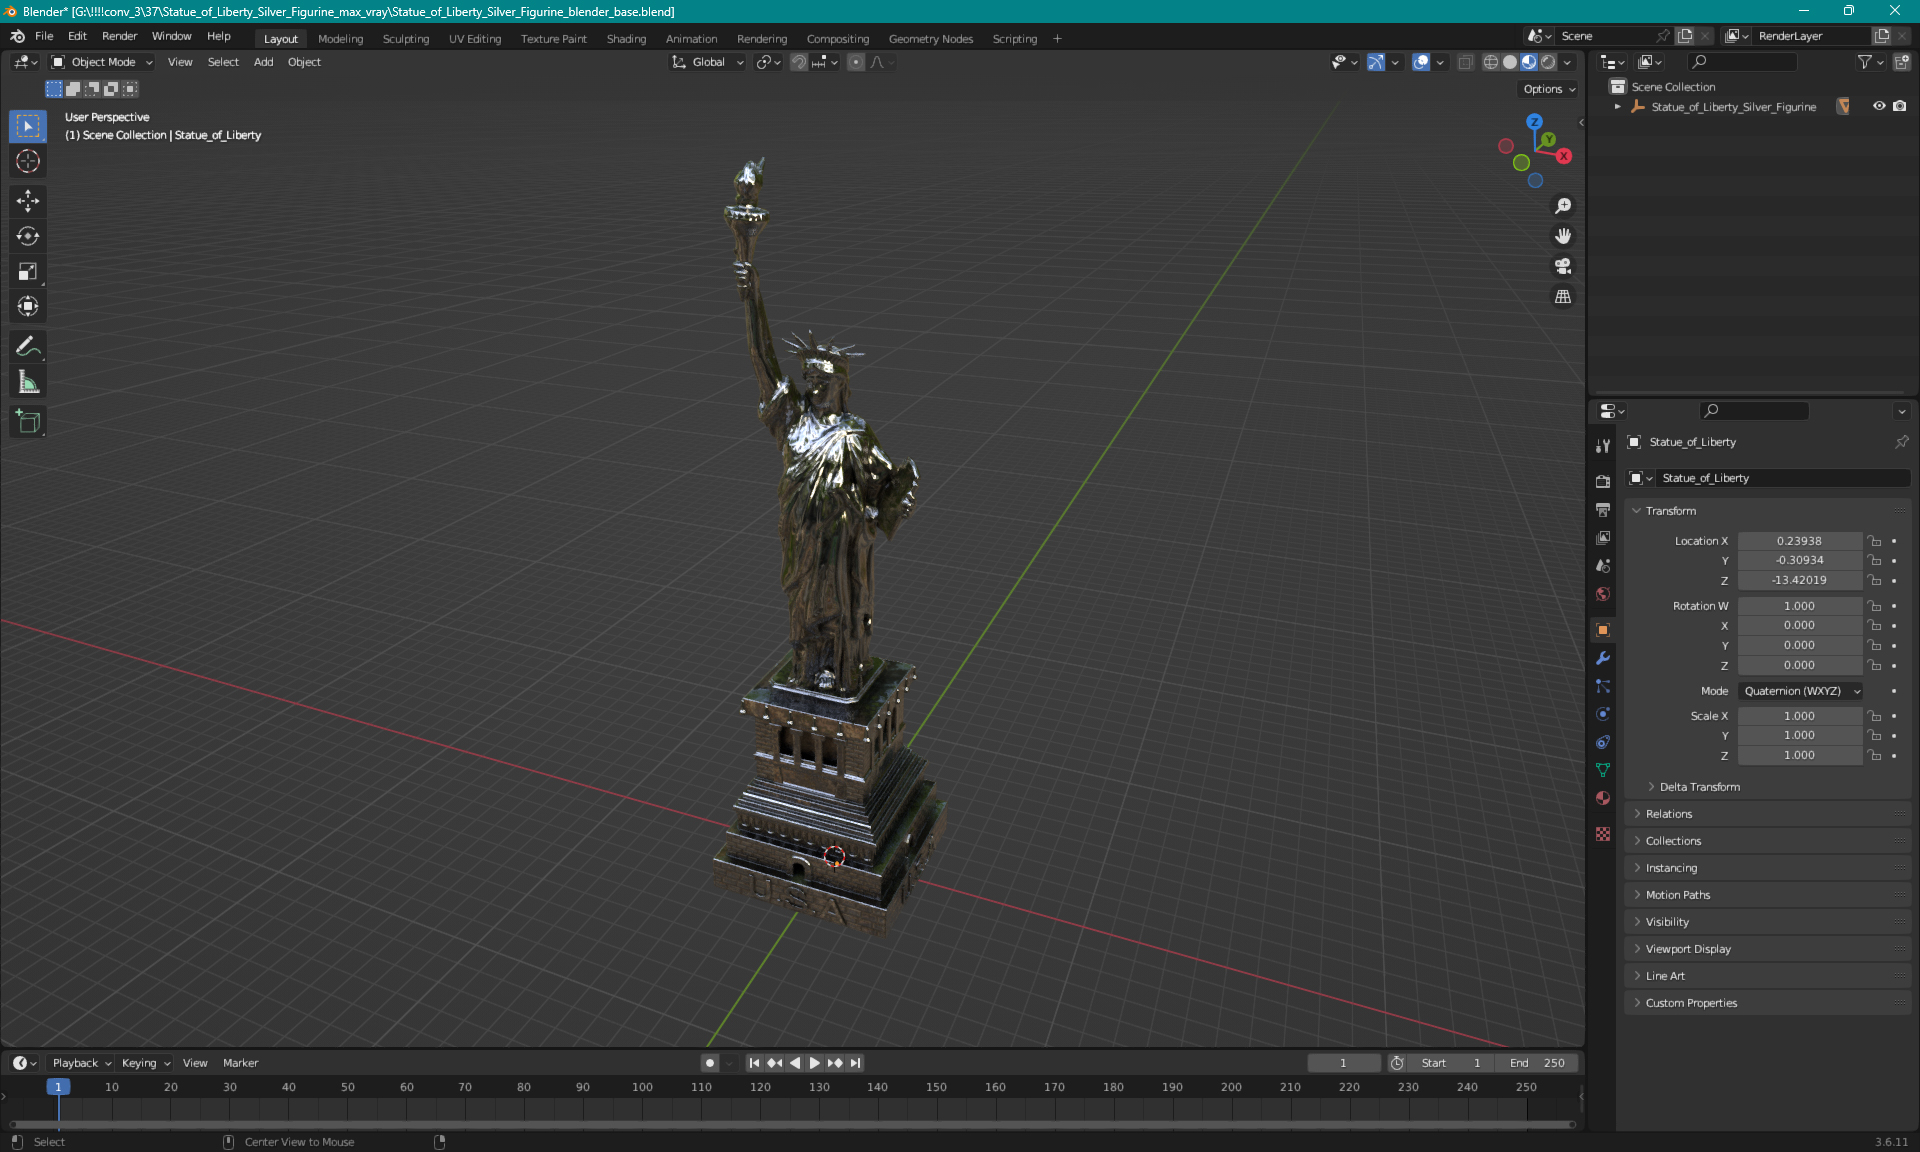Switch to Wireframe viewport shading
The image size is (1920, 1152).
(x=1491, y=62)
